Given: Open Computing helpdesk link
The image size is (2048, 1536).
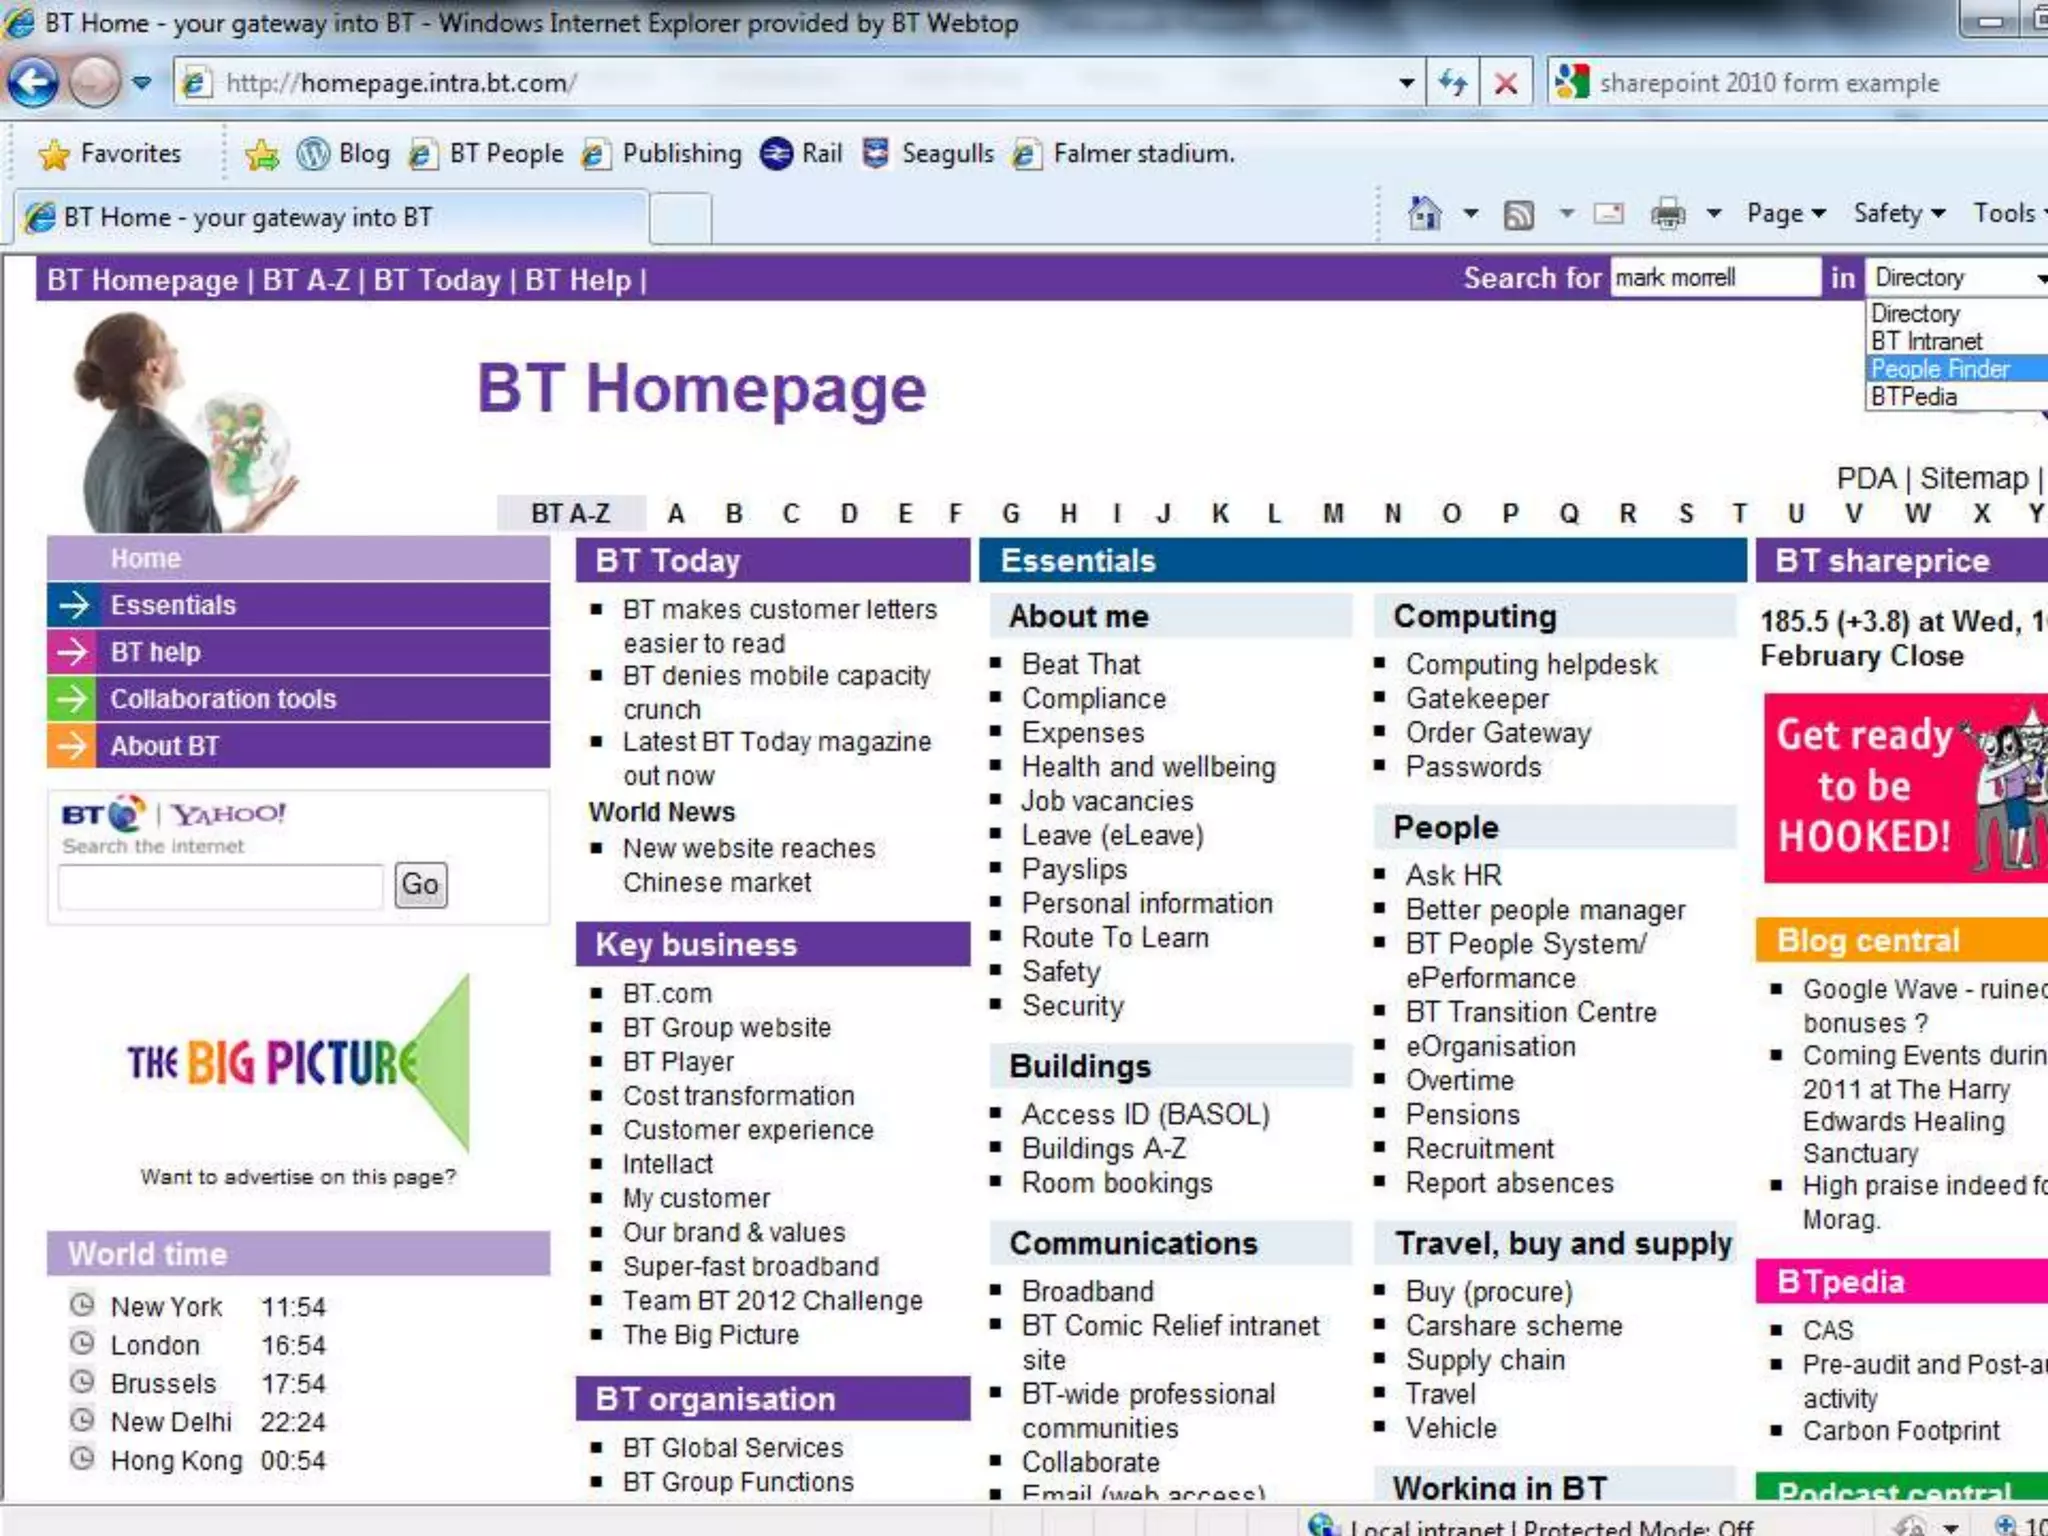Looking at the screenshot, I should tap(1531, 665).
